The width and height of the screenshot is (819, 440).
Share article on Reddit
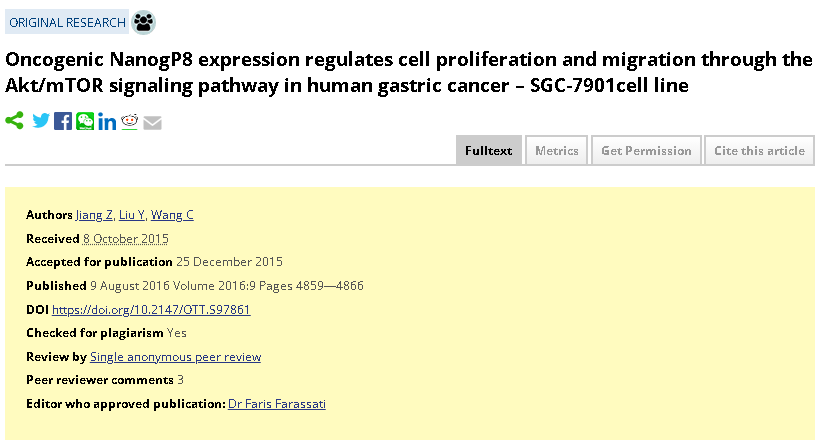[130, 122]
